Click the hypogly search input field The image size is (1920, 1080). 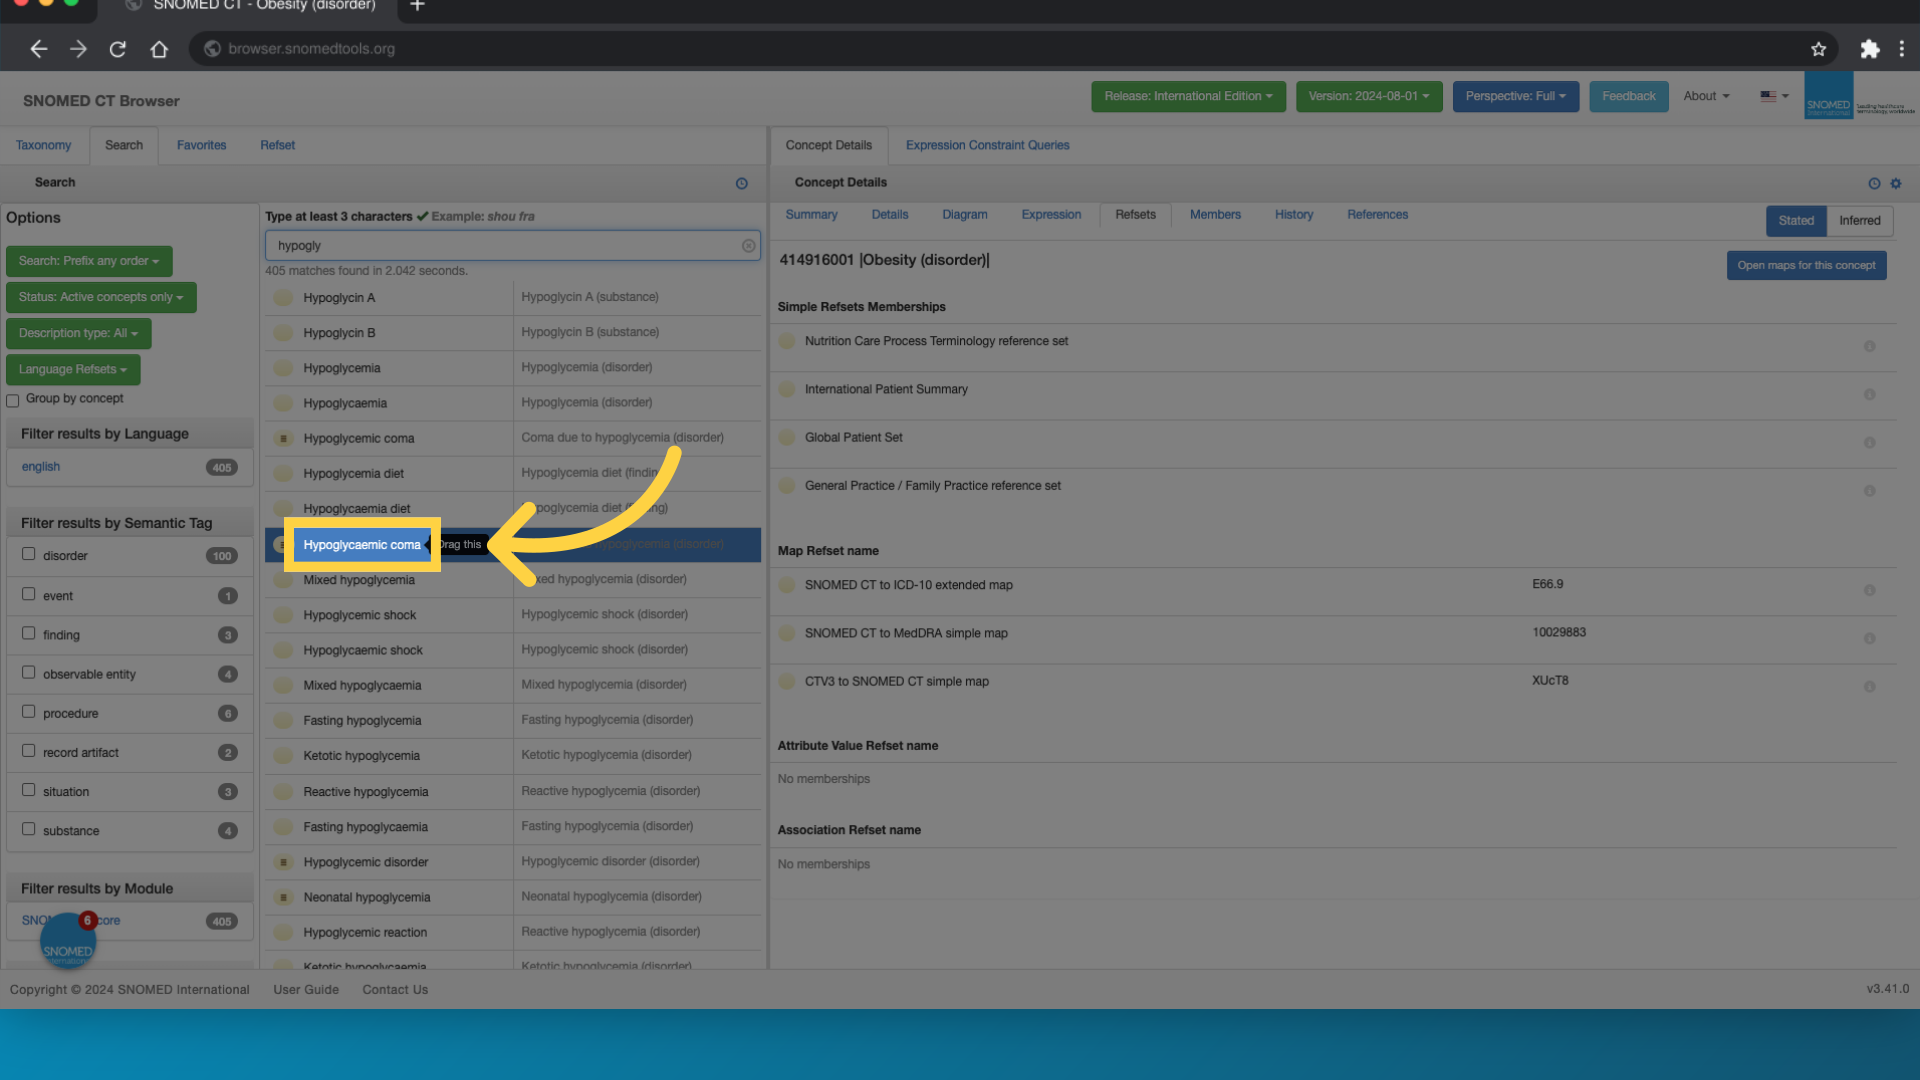coord(500,246)
